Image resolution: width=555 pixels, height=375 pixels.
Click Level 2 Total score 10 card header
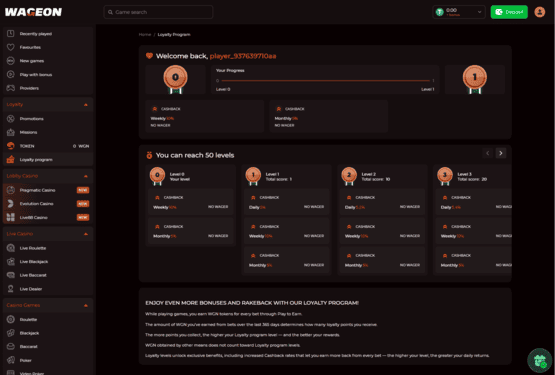382,176
